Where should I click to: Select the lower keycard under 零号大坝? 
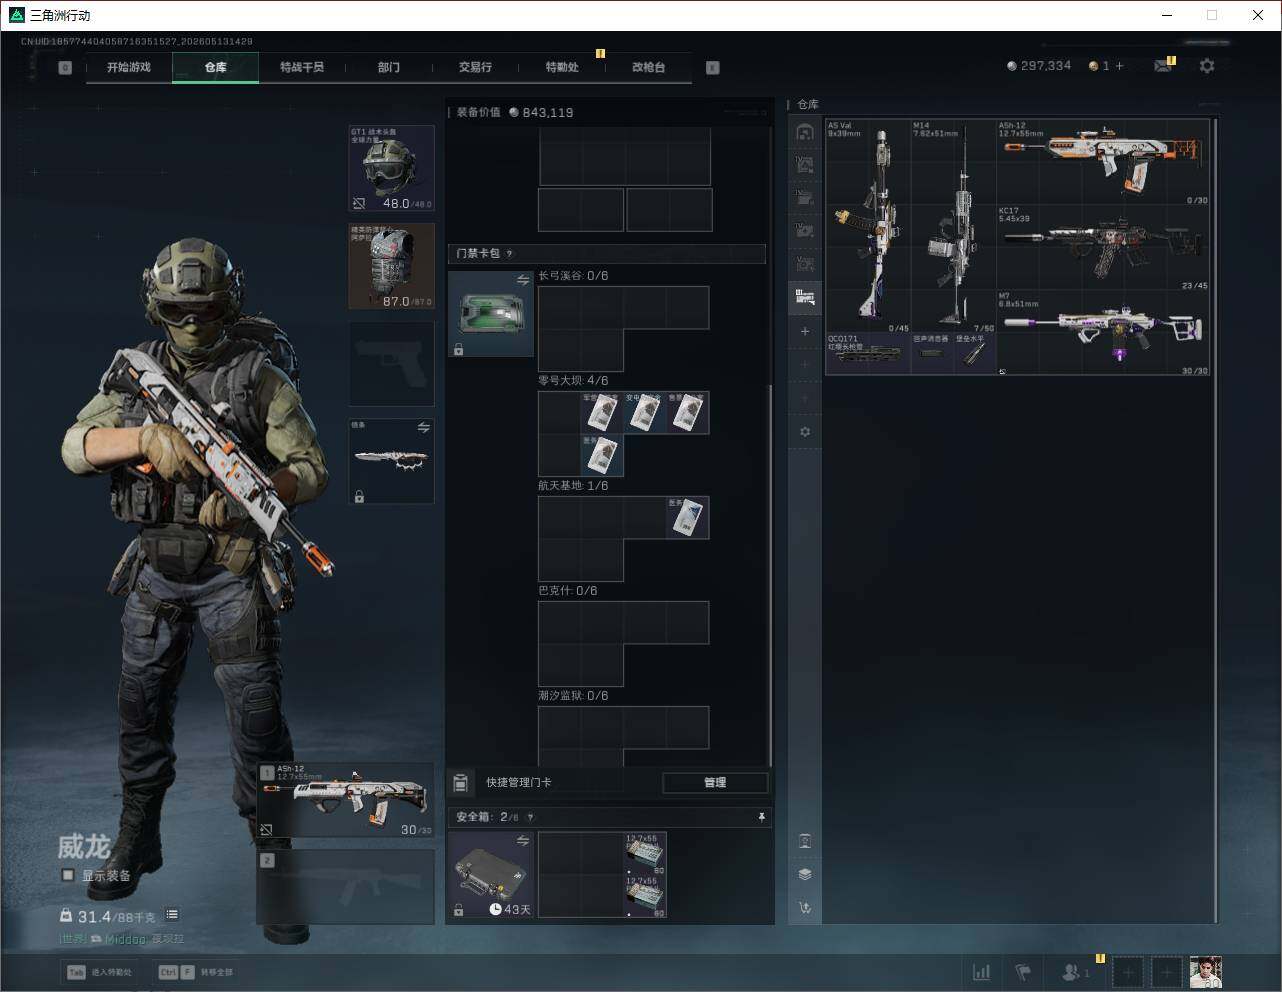[x=602, y=456]
